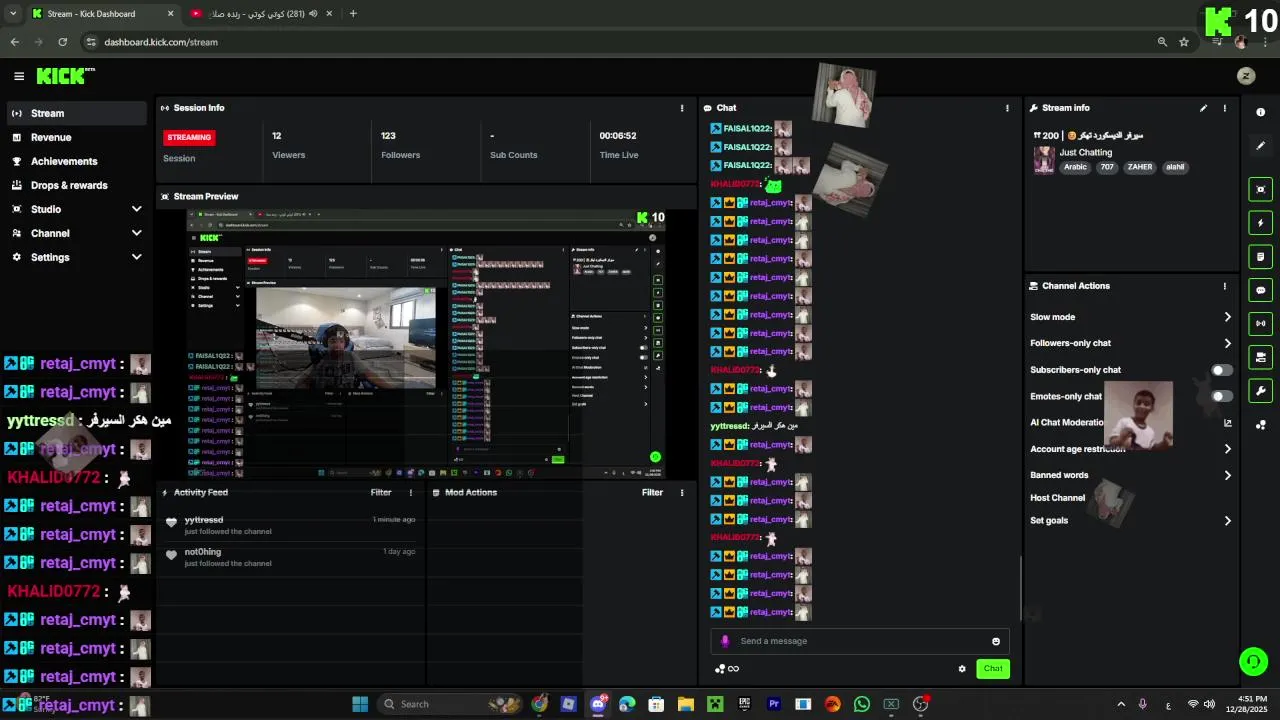This screenshot has height=720, width=1280.
Task: Open the hamburger menu next to the Kick logo
Action: (19, 76)
